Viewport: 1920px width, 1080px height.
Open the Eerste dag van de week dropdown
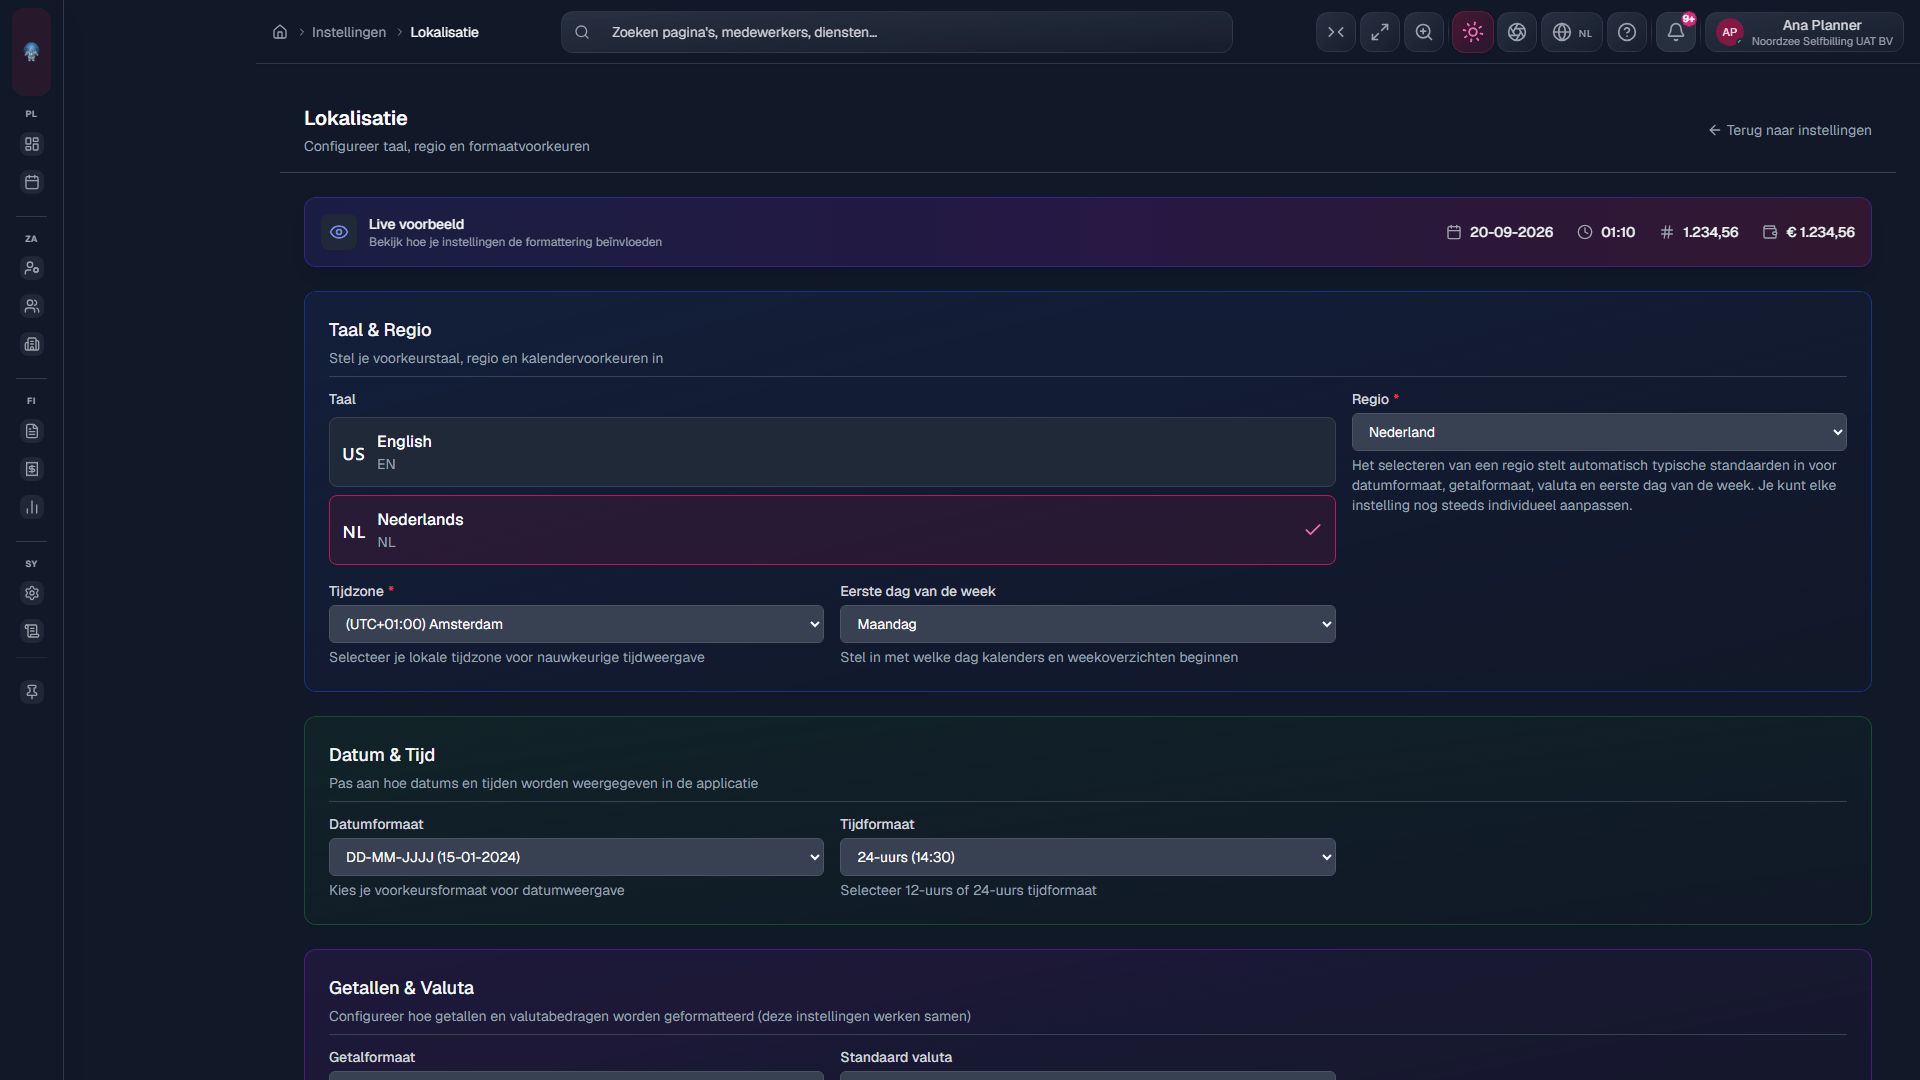(x=1088, y=624)
